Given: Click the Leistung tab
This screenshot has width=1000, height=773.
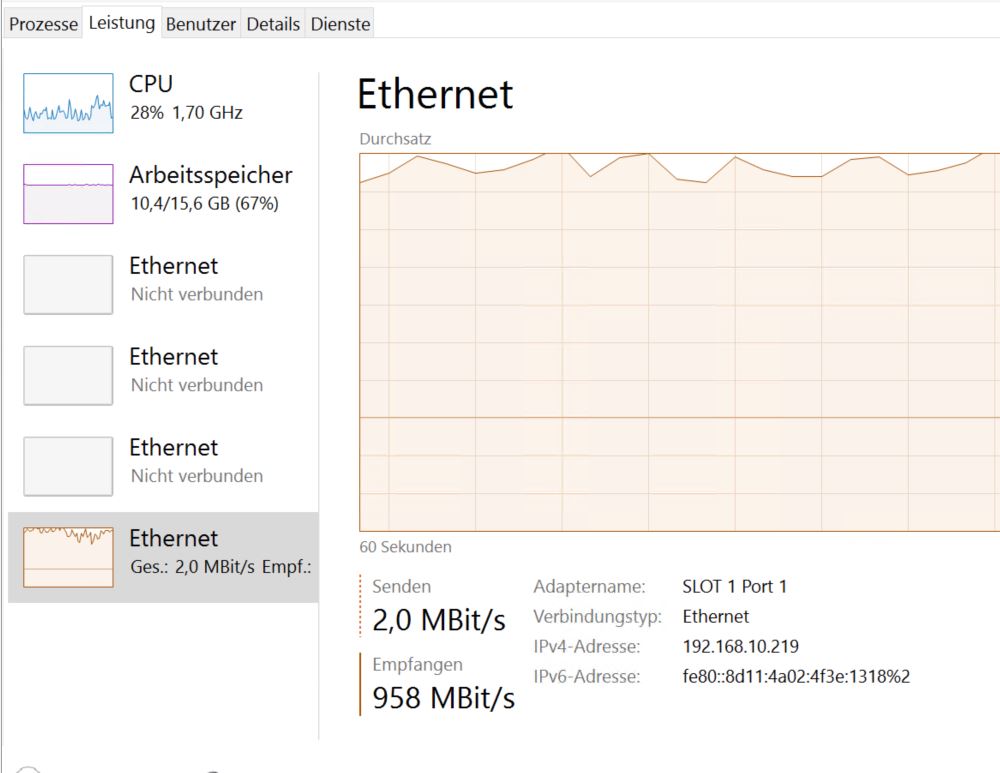Looking at the screenshot, I should pyautogui.click(x=122, y=23).
